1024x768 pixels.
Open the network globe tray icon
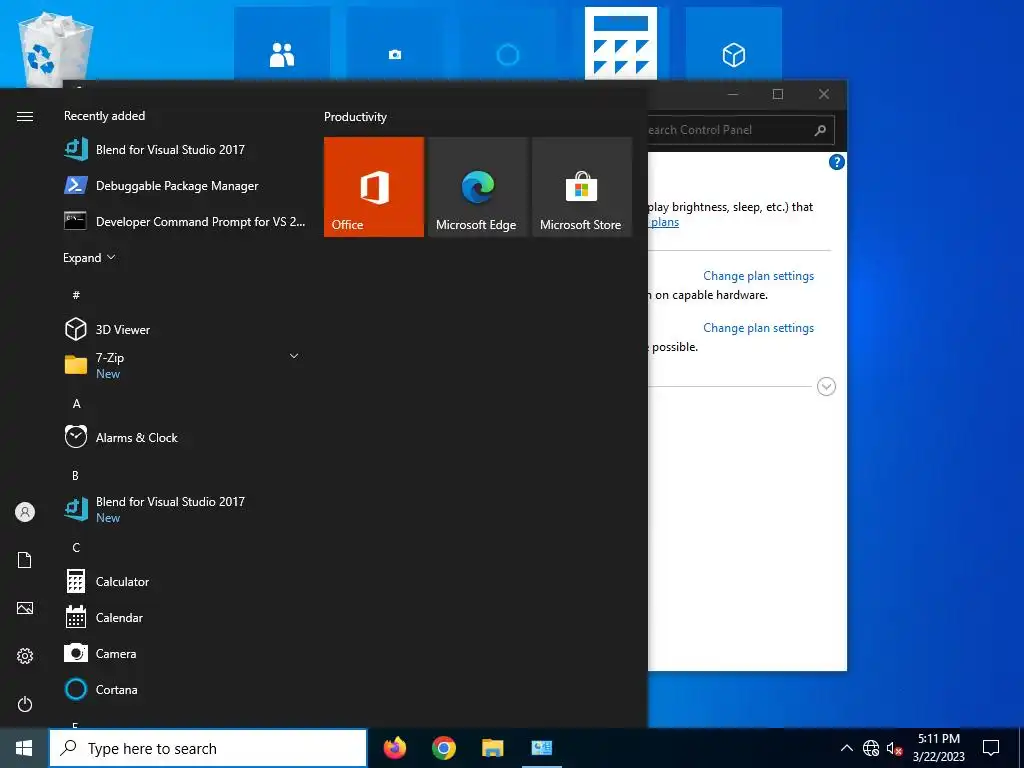(x=871, y=748)
